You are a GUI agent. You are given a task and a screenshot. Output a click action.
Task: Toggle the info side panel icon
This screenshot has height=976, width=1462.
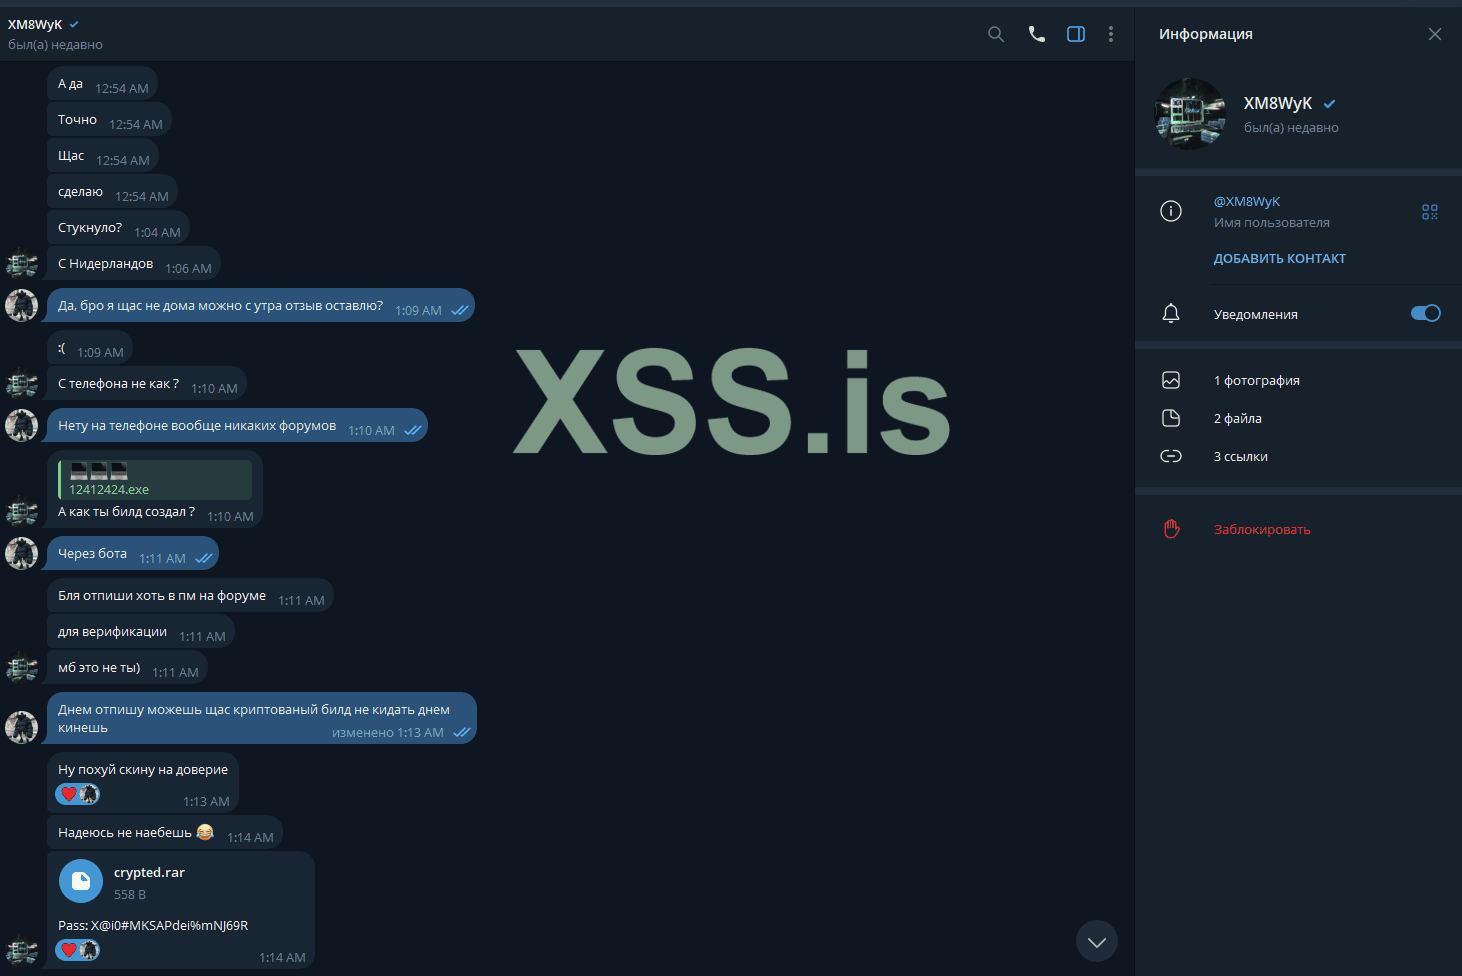tap(1076, 34)
